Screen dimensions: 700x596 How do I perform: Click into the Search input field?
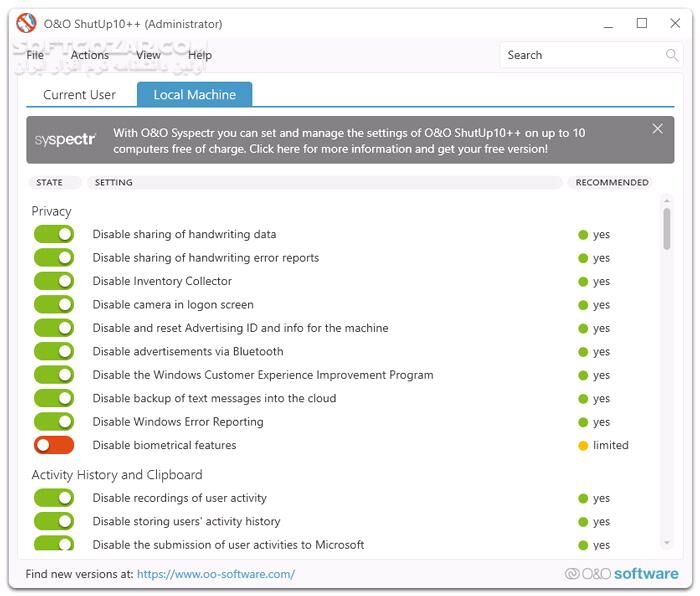[580, 56]
